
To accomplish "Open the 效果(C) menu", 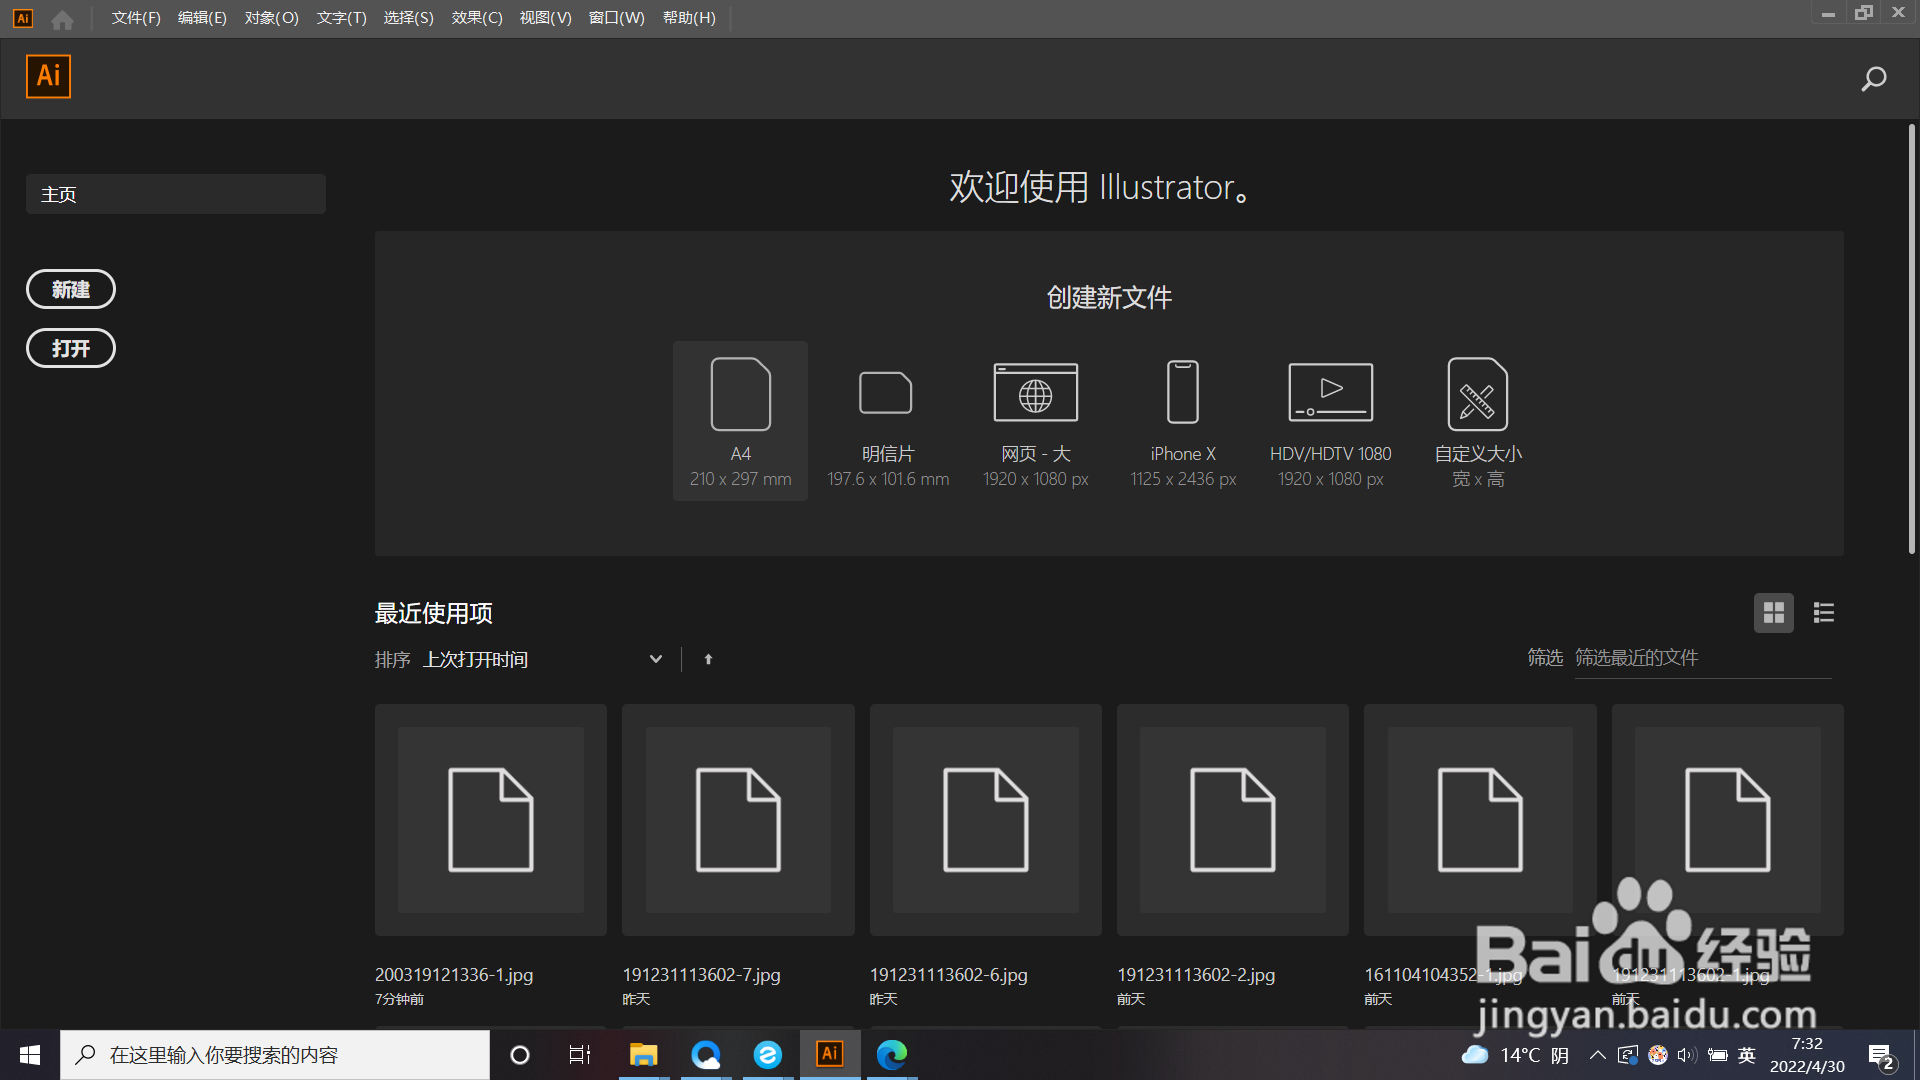I will click(476, 18).
